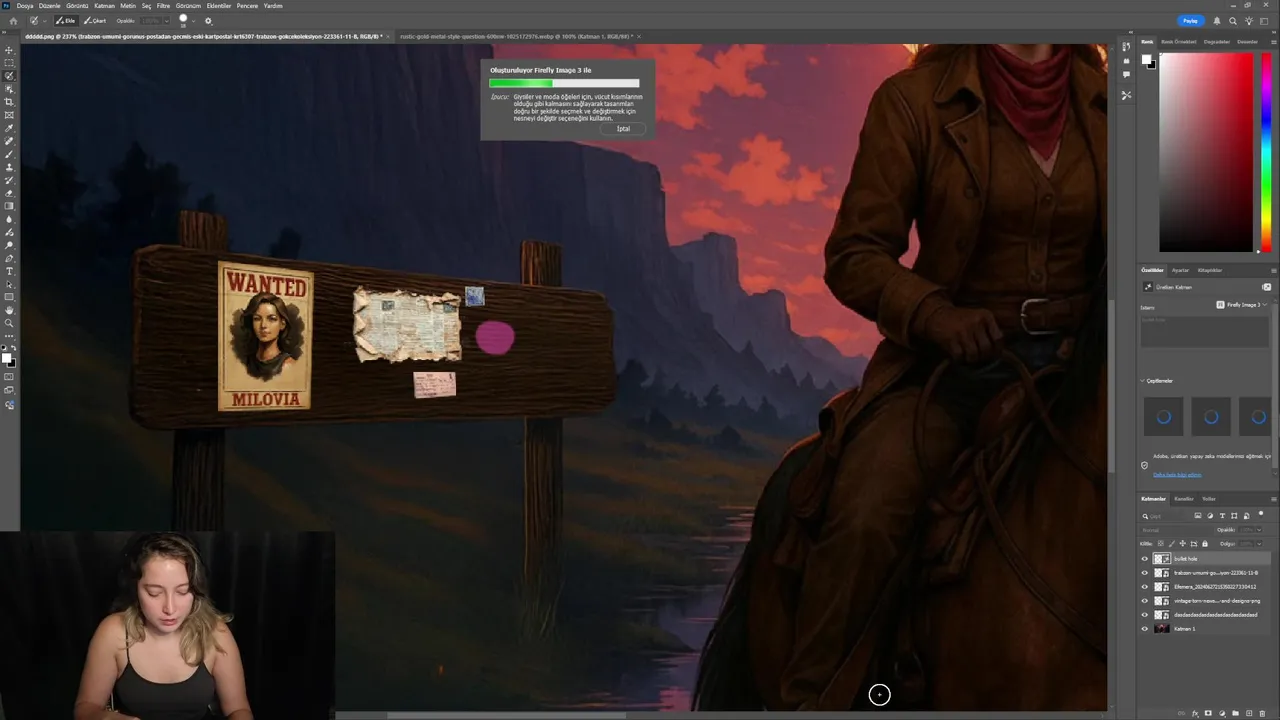This screenshot has width=1280, height=720.
Task: Switch to rustic-gold-metal document tab
Action: point(515,36)
